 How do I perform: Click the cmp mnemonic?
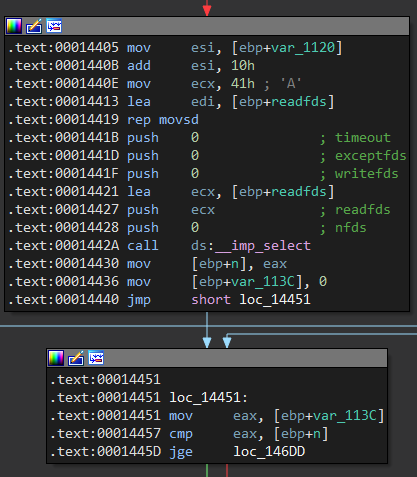tap(181, 433)
